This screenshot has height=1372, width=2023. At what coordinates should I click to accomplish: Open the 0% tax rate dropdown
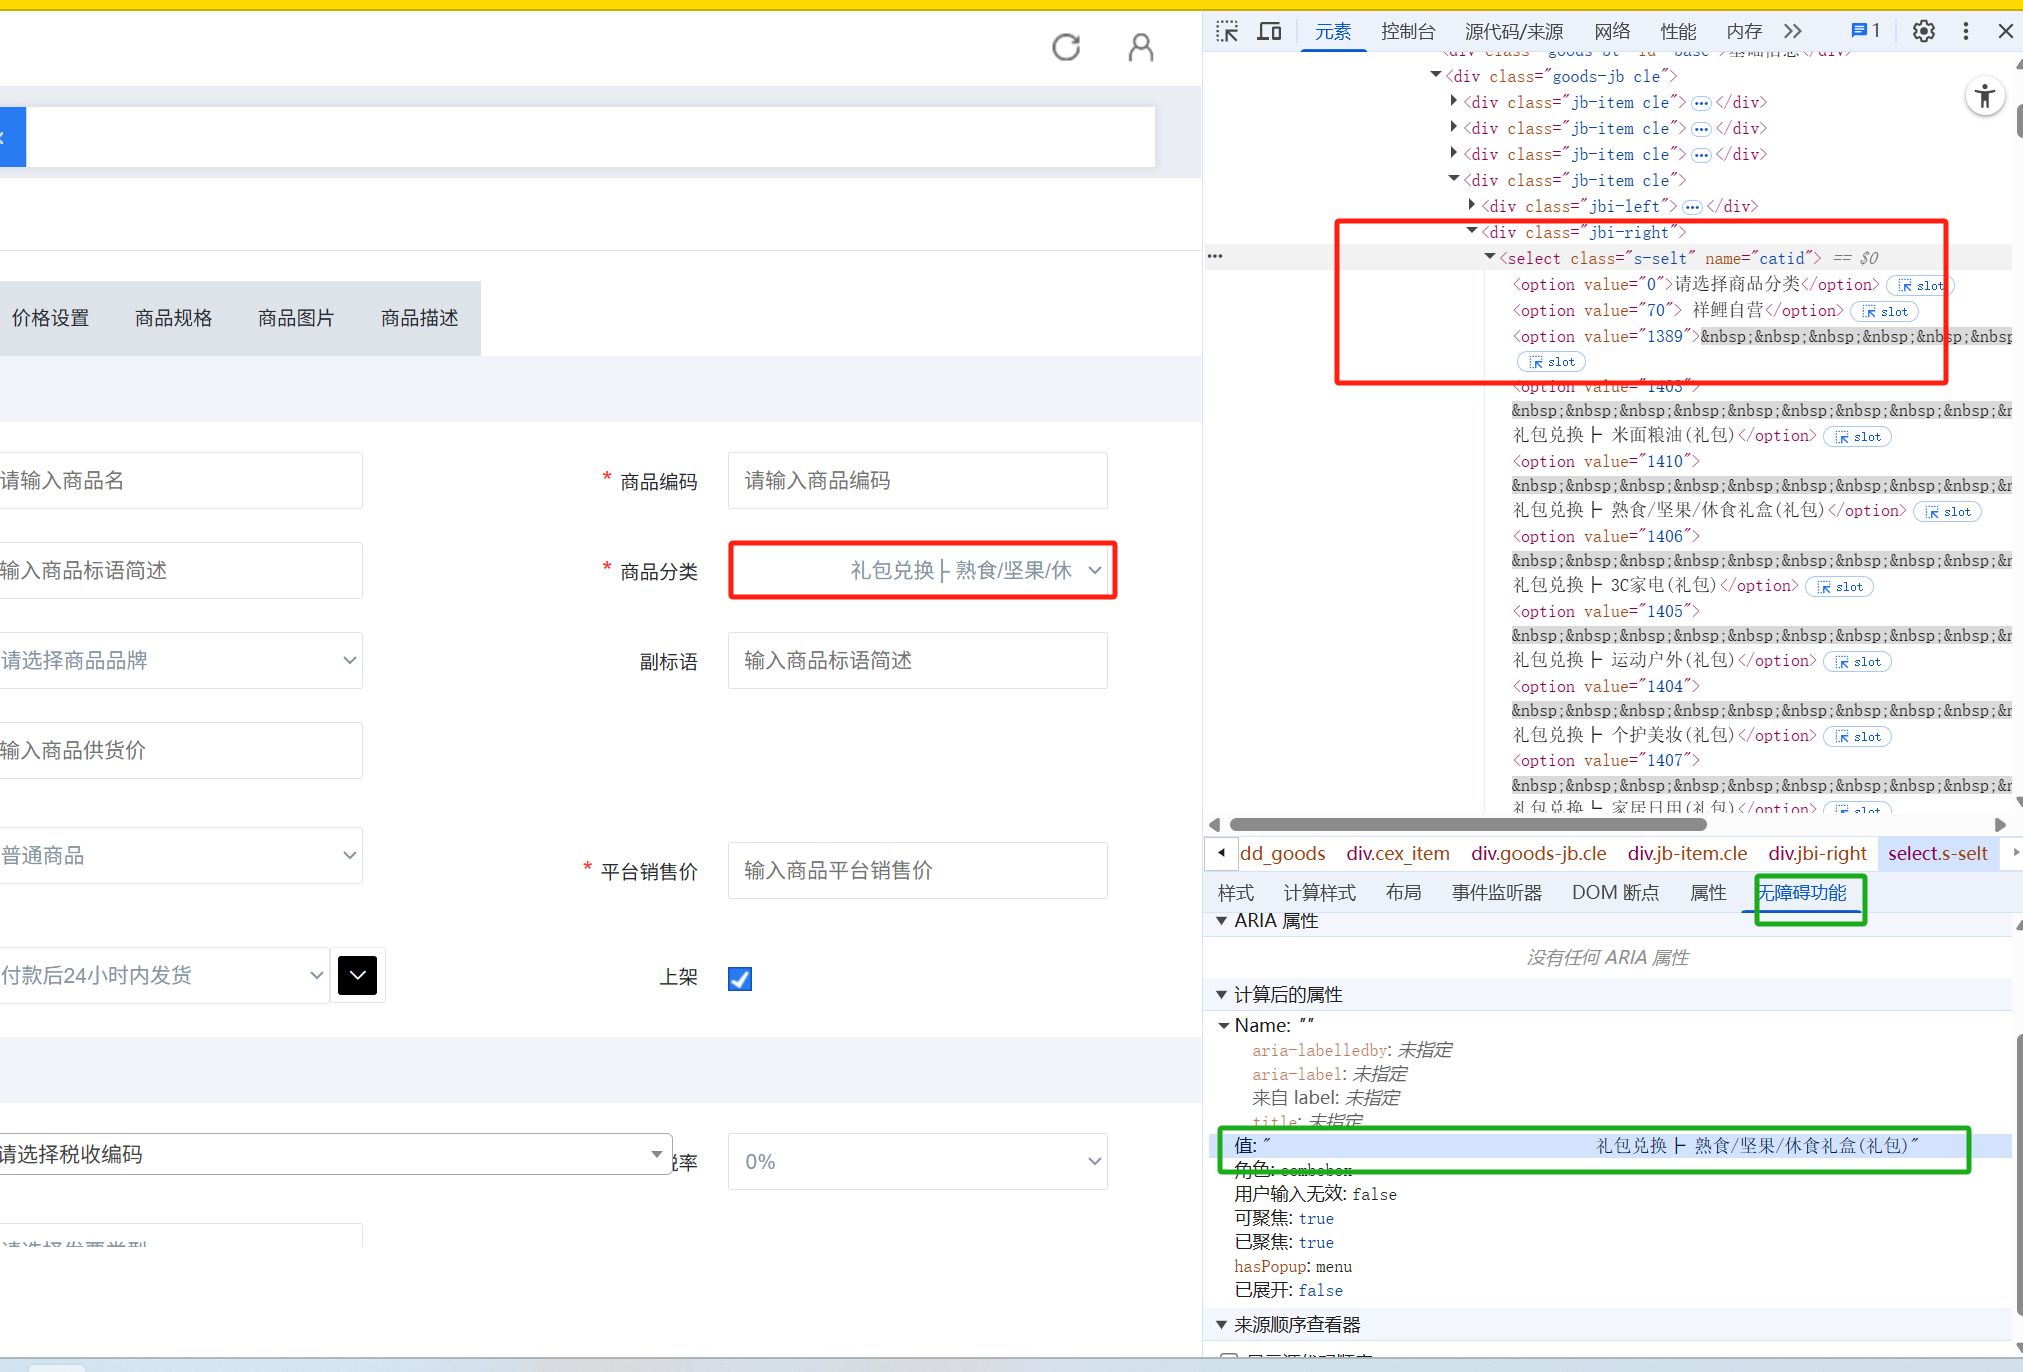click(x=917, y=1161)
